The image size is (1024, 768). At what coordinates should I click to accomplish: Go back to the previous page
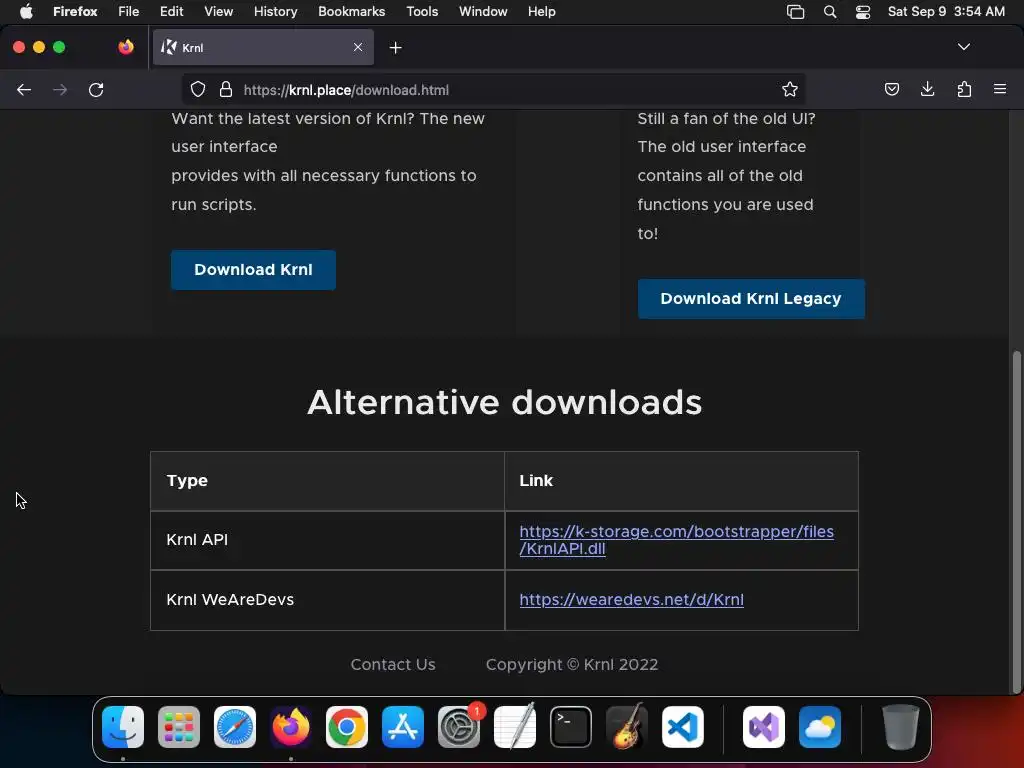tap(24, 89)
